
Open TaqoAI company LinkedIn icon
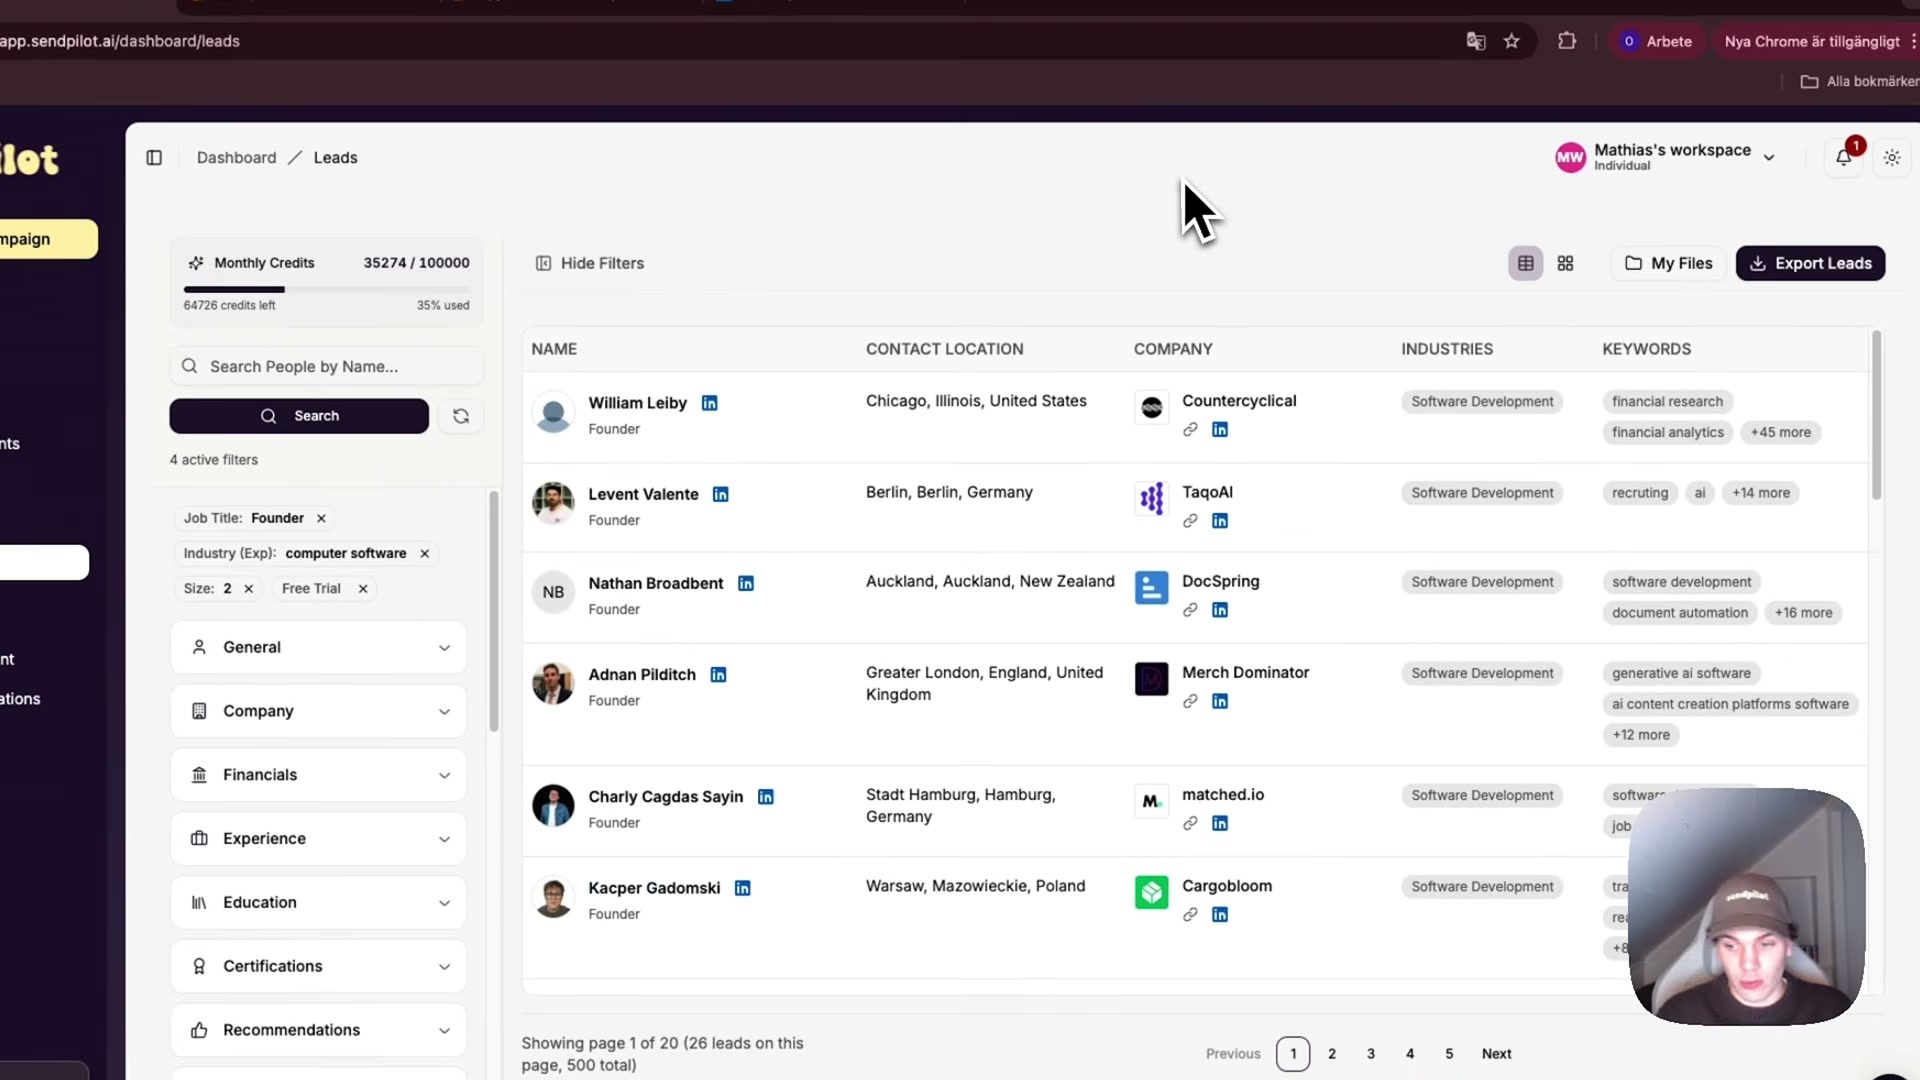[x=1220, y=521]
